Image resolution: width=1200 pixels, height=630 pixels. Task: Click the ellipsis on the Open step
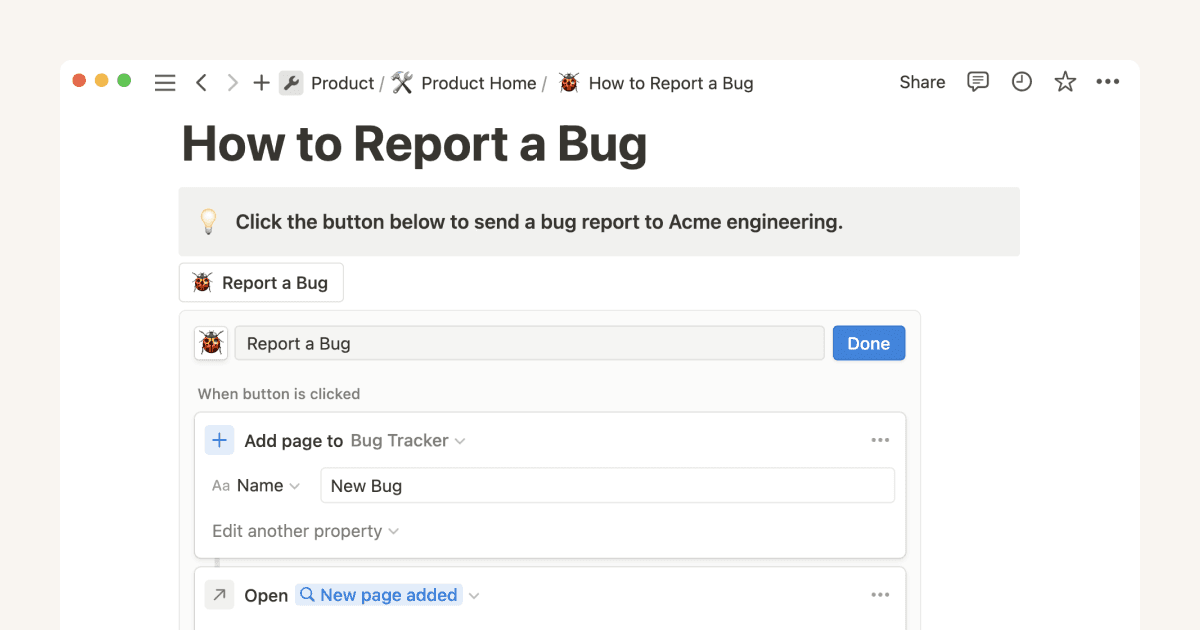(881, 594)
